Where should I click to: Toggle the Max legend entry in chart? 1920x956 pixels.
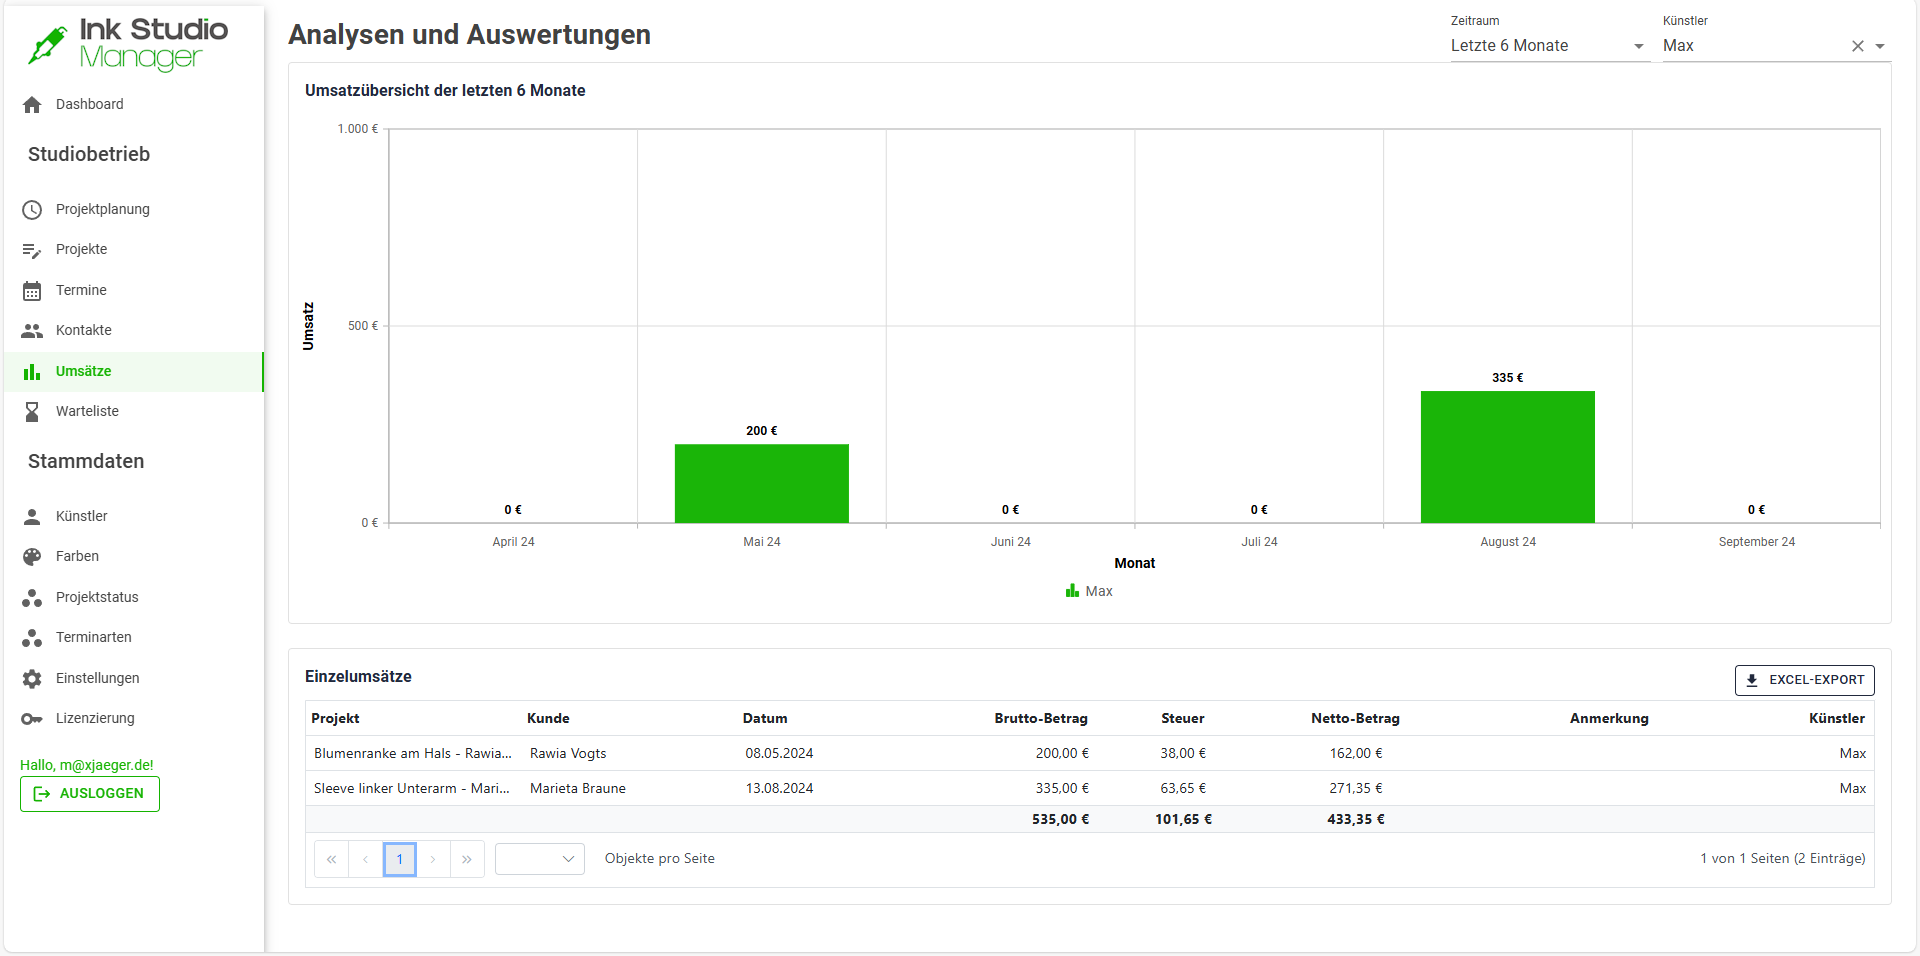click(x=1089, y=591)
